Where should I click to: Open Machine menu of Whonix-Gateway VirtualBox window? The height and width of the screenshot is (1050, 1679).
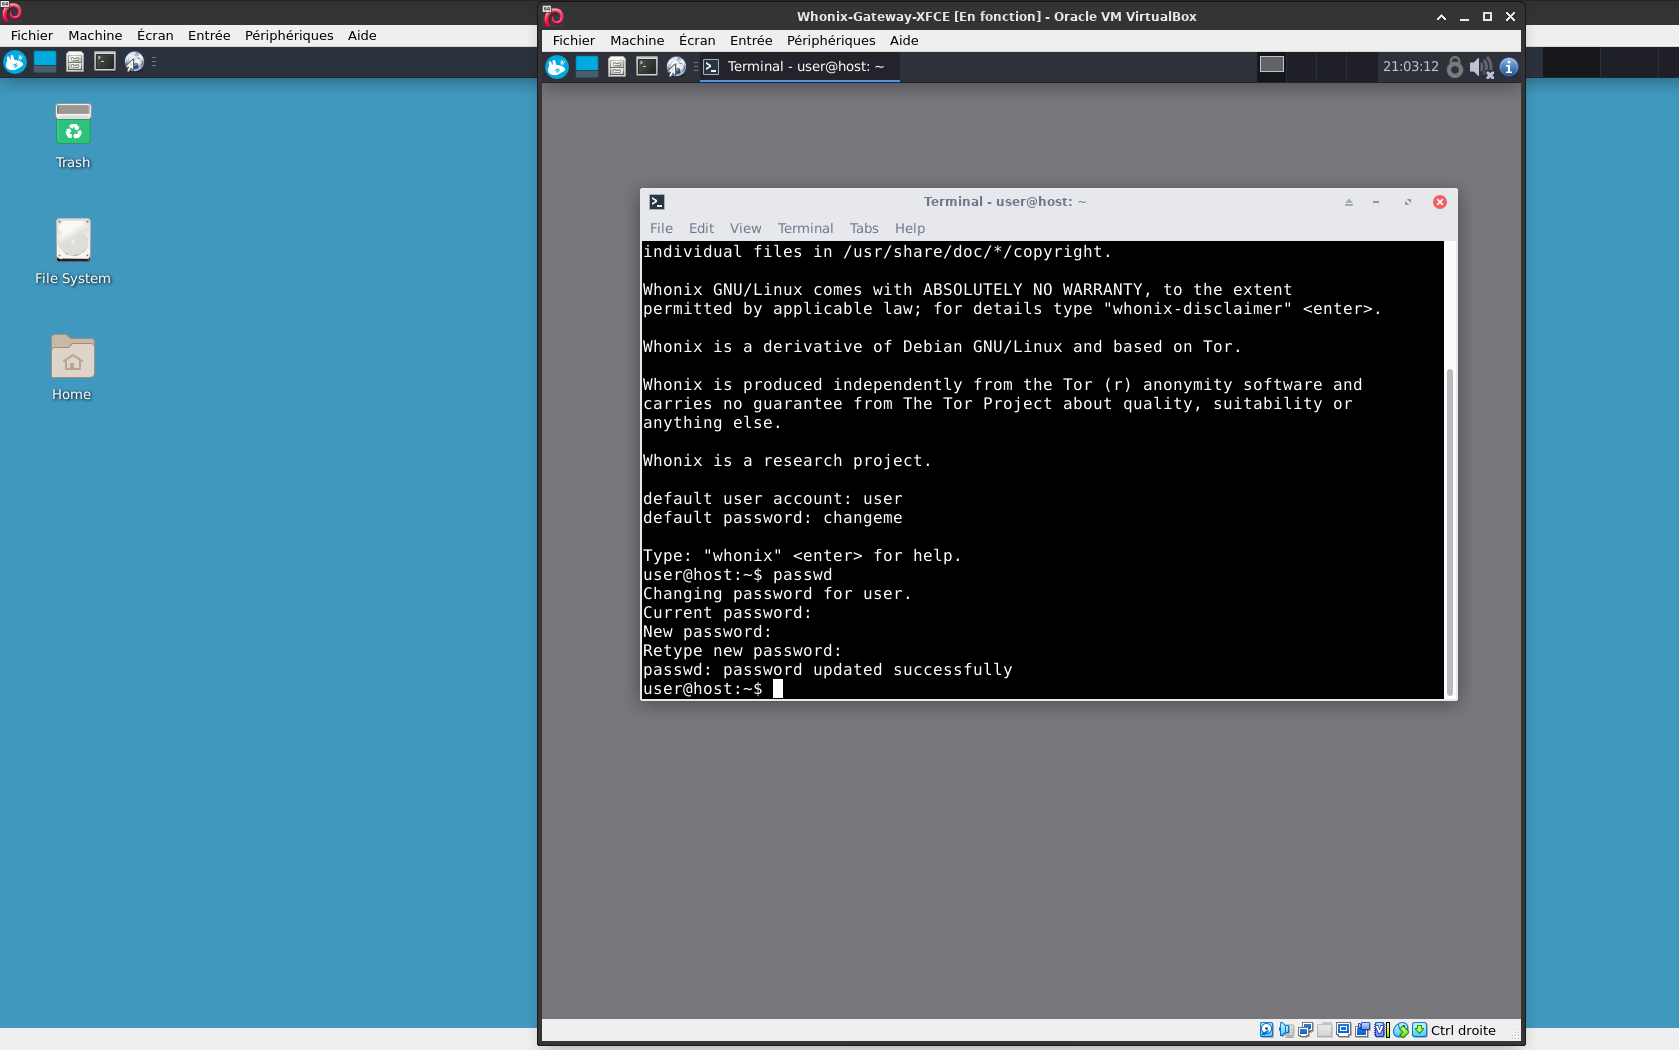coord(637,40)
